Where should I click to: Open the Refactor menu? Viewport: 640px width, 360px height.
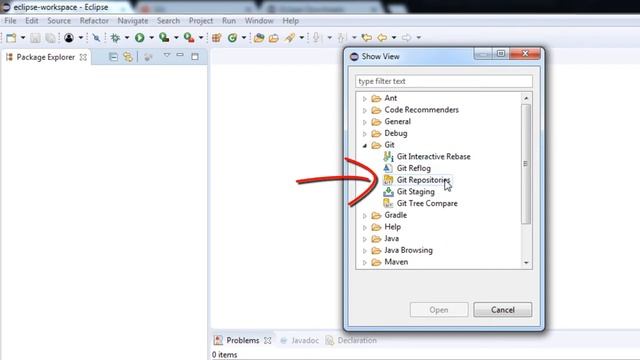(x=94, y=21)
